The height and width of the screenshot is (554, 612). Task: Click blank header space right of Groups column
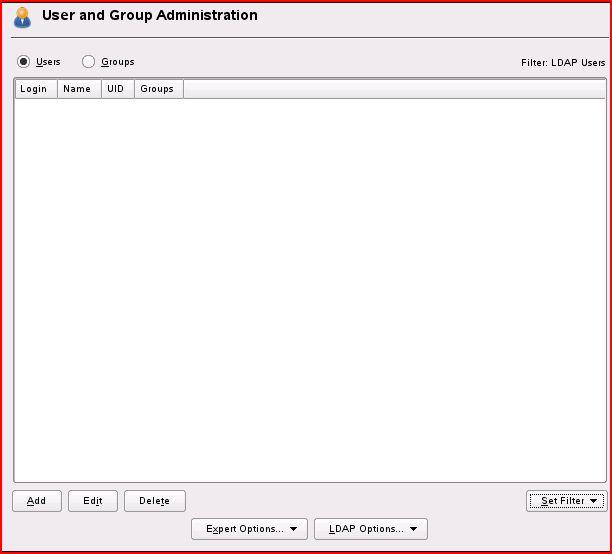(394, 89)
